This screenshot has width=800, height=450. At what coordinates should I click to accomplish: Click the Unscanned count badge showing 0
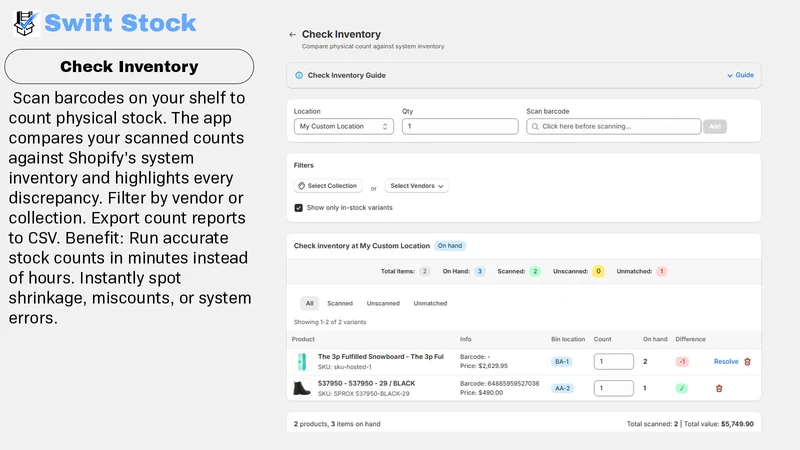pos(598,271)
